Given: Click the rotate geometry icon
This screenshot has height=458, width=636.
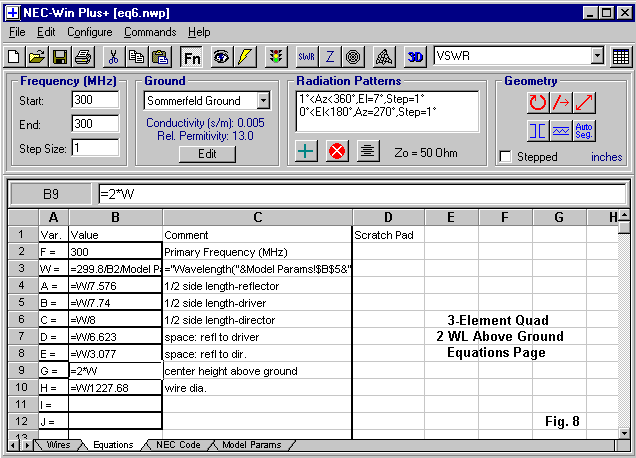Looking at the screenshot, I should point(538,102).
